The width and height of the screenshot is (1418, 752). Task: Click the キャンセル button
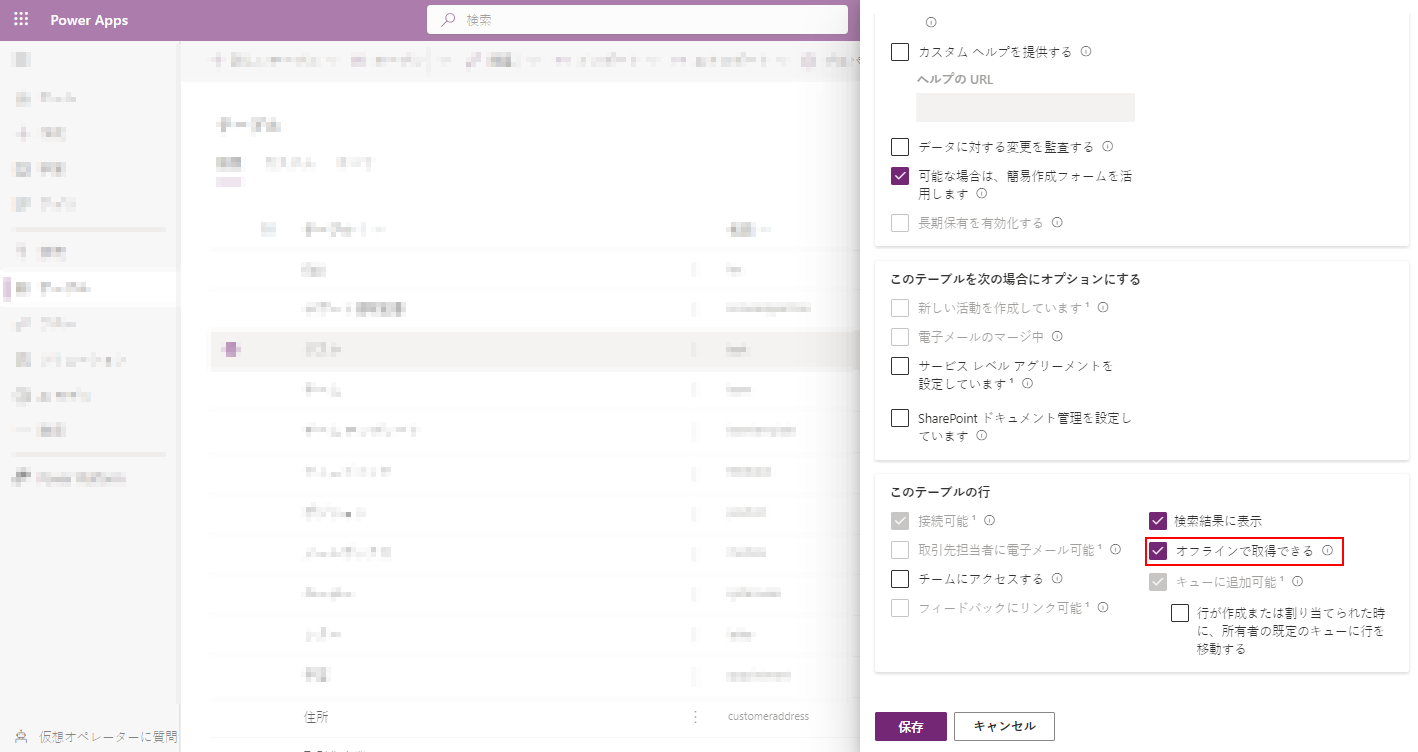(x=1004, y=727)
